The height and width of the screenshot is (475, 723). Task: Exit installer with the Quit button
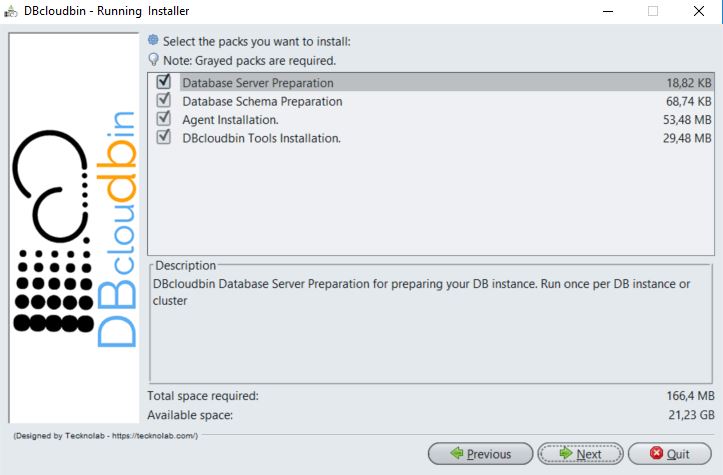tap(670, 454)
